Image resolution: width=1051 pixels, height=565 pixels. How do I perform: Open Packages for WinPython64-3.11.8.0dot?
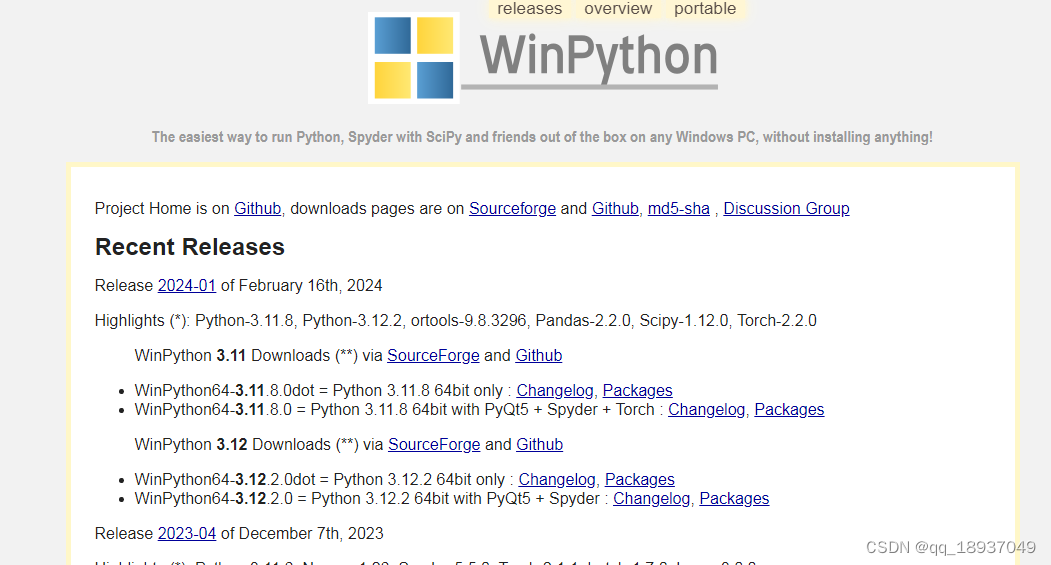coord(637,390)
